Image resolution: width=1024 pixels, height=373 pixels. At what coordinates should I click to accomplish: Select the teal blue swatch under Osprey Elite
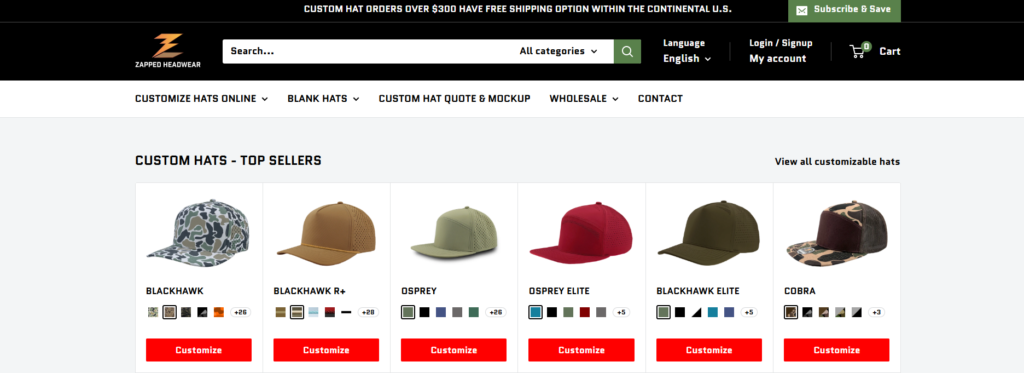(536, 312)
